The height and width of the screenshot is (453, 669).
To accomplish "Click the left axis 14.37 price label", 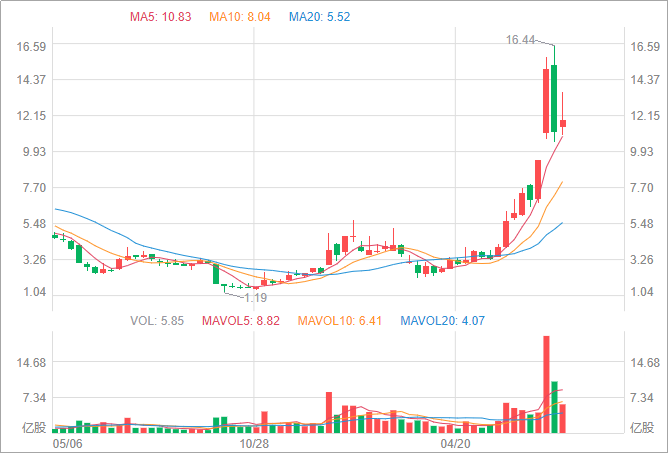I will (x=31, y=79).
